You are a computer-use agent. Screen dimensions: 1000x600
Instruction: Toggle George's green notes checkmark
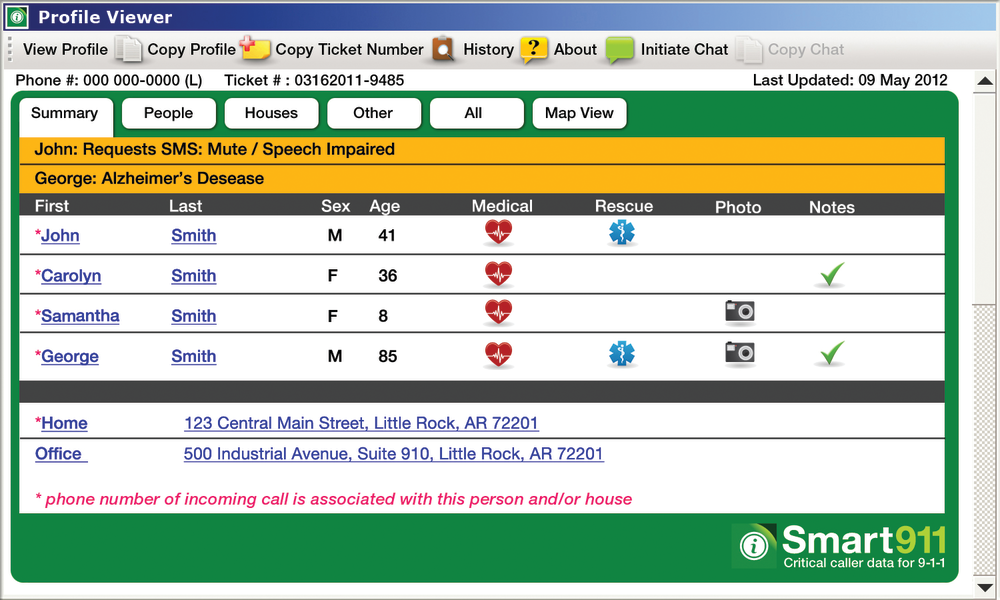point(830,352)
